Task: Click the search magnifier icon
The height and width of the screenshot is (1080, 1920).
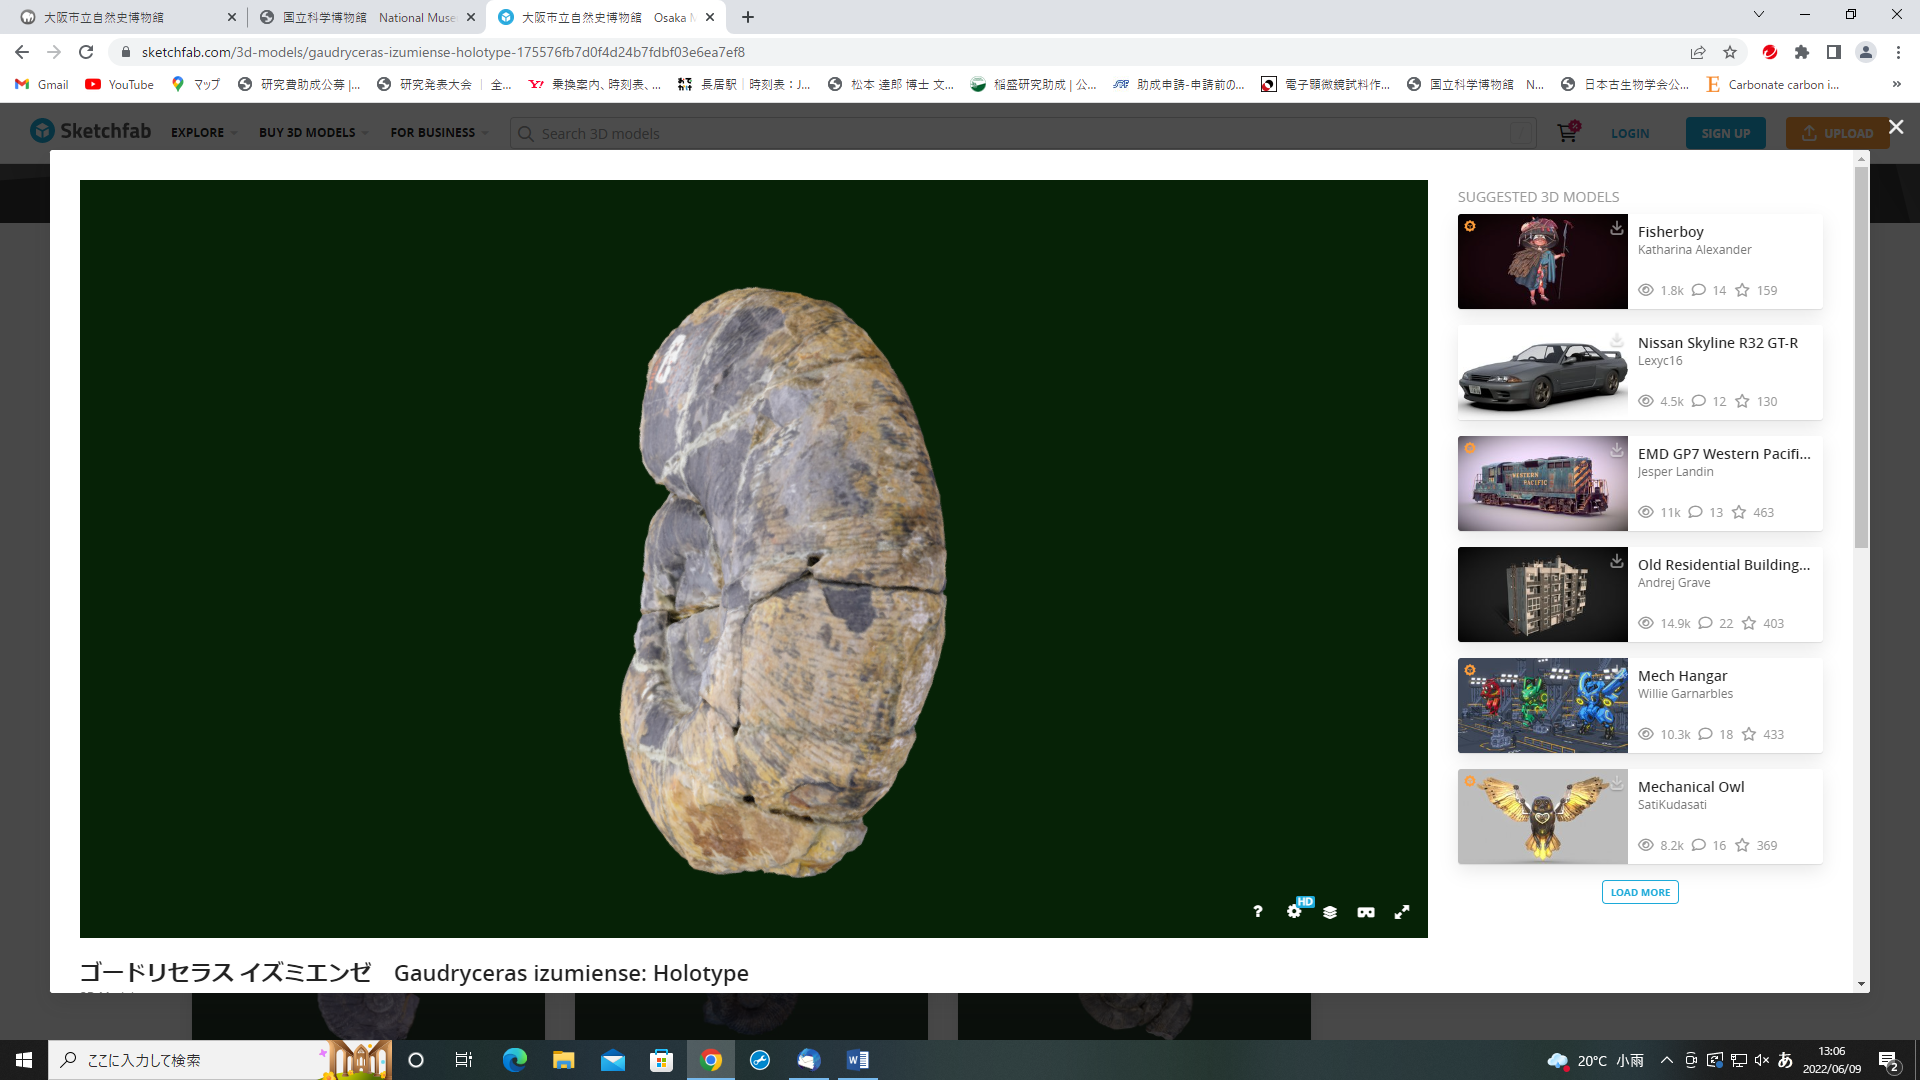Action: (526, 133)
